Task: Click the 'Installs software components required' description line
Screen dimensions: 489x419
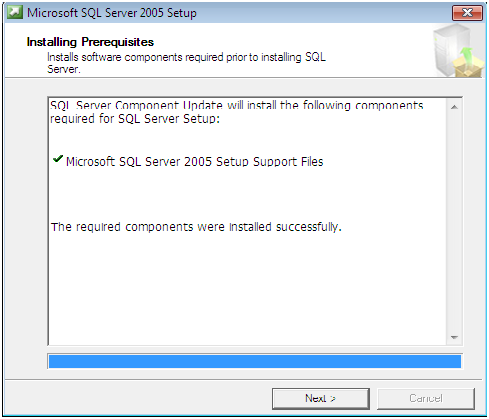Action: (x=186, y=57)
